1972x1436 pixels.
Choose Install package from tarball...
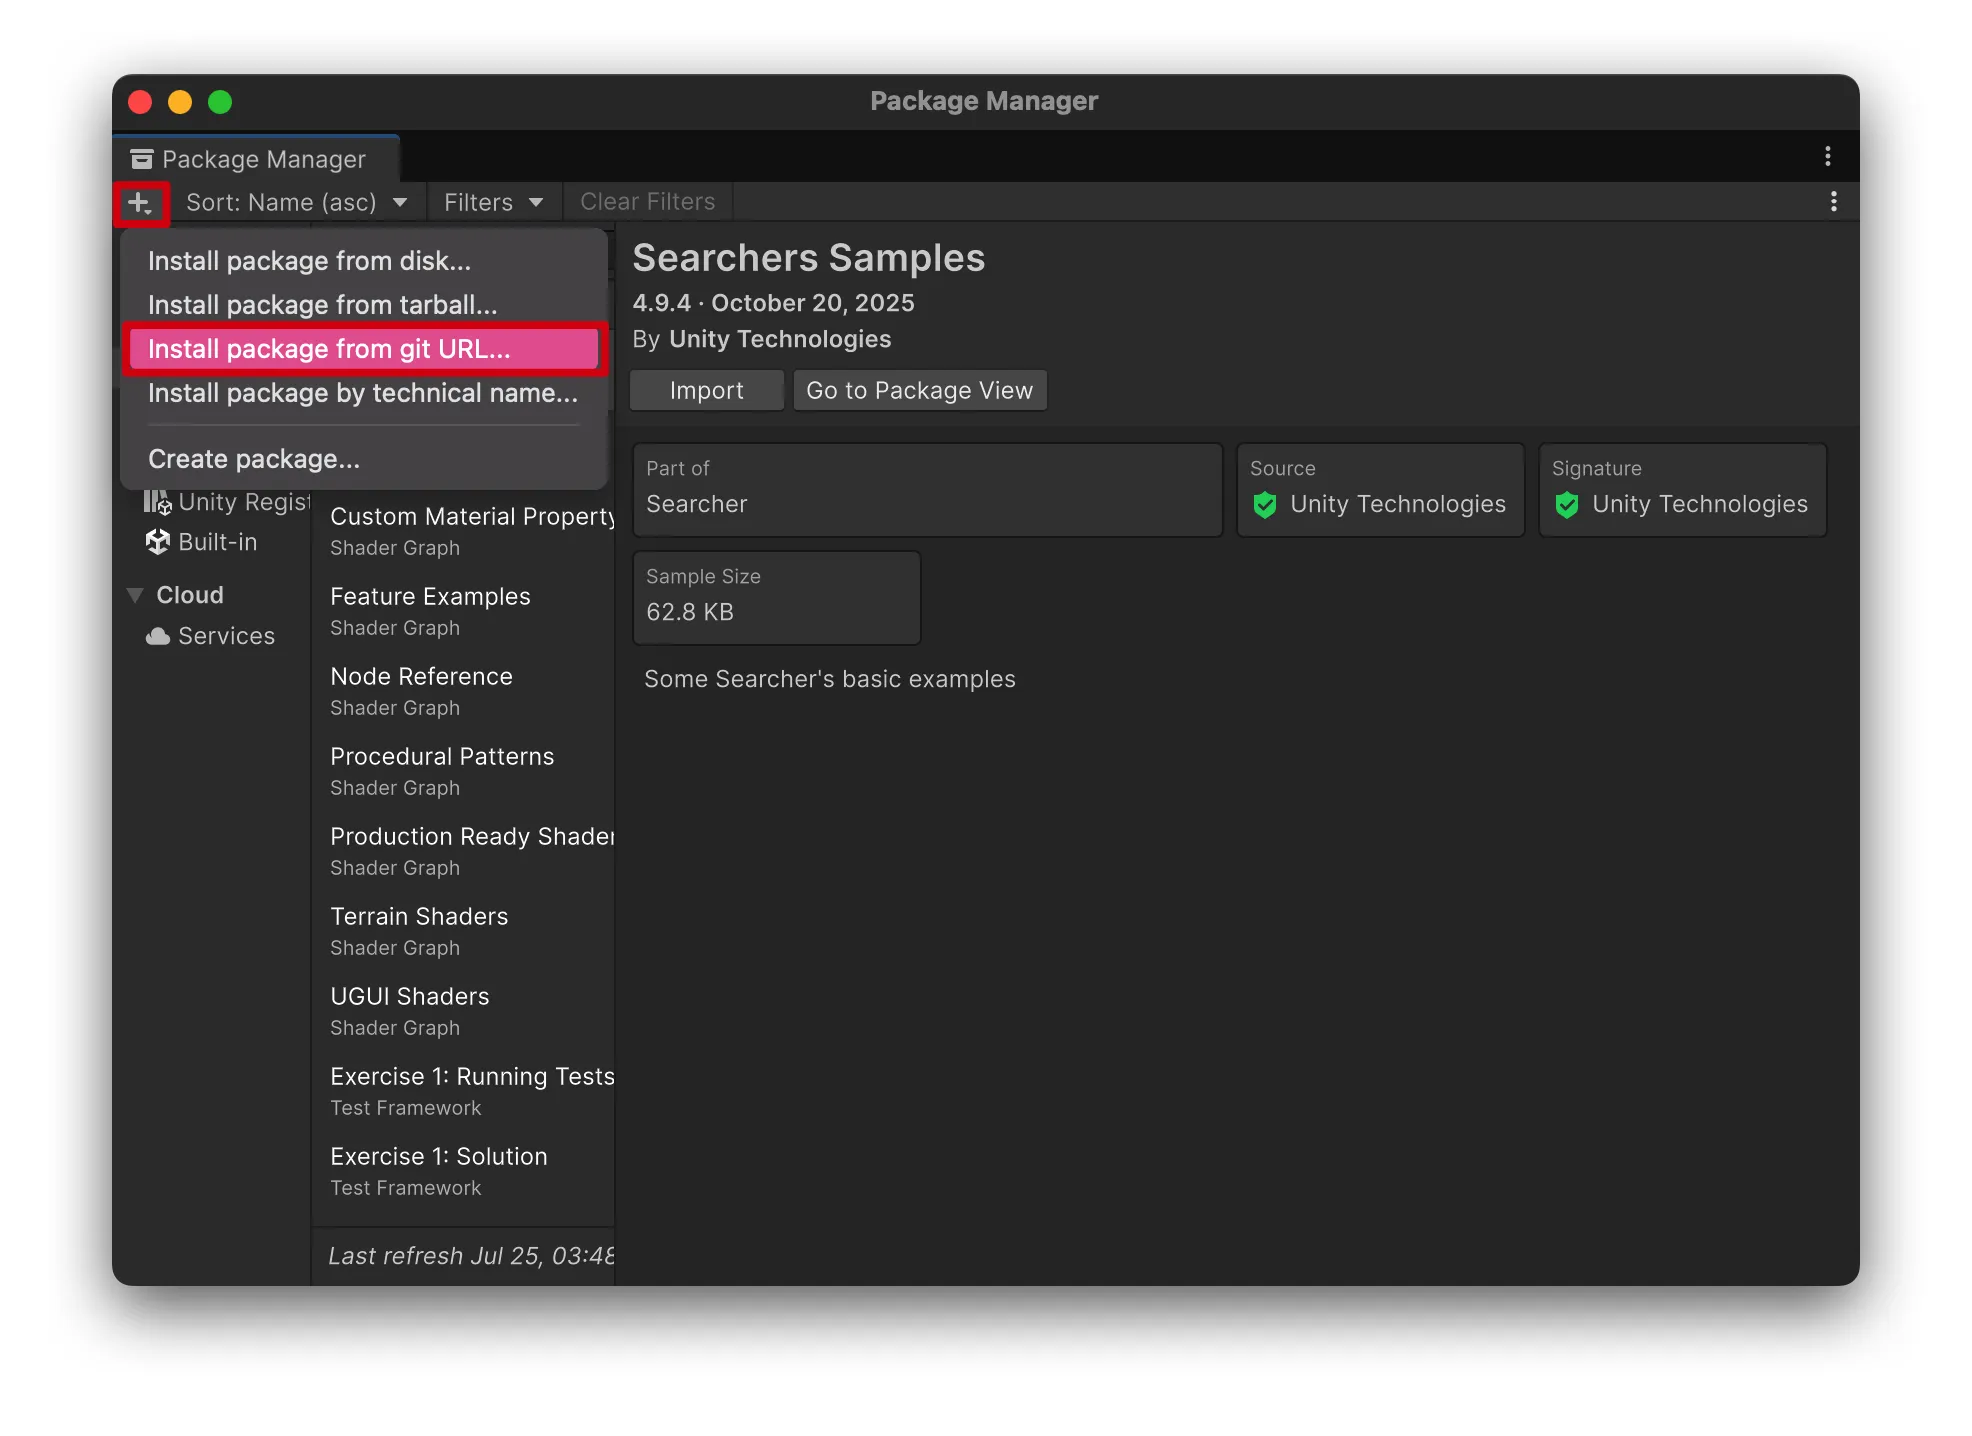pos(364,305)
